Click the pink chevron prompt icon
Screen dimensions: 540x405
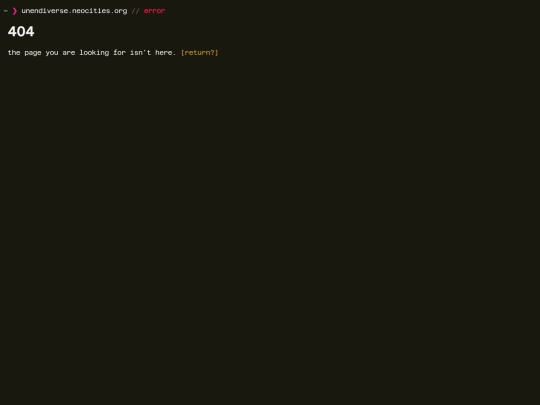(x=15, y=11)
